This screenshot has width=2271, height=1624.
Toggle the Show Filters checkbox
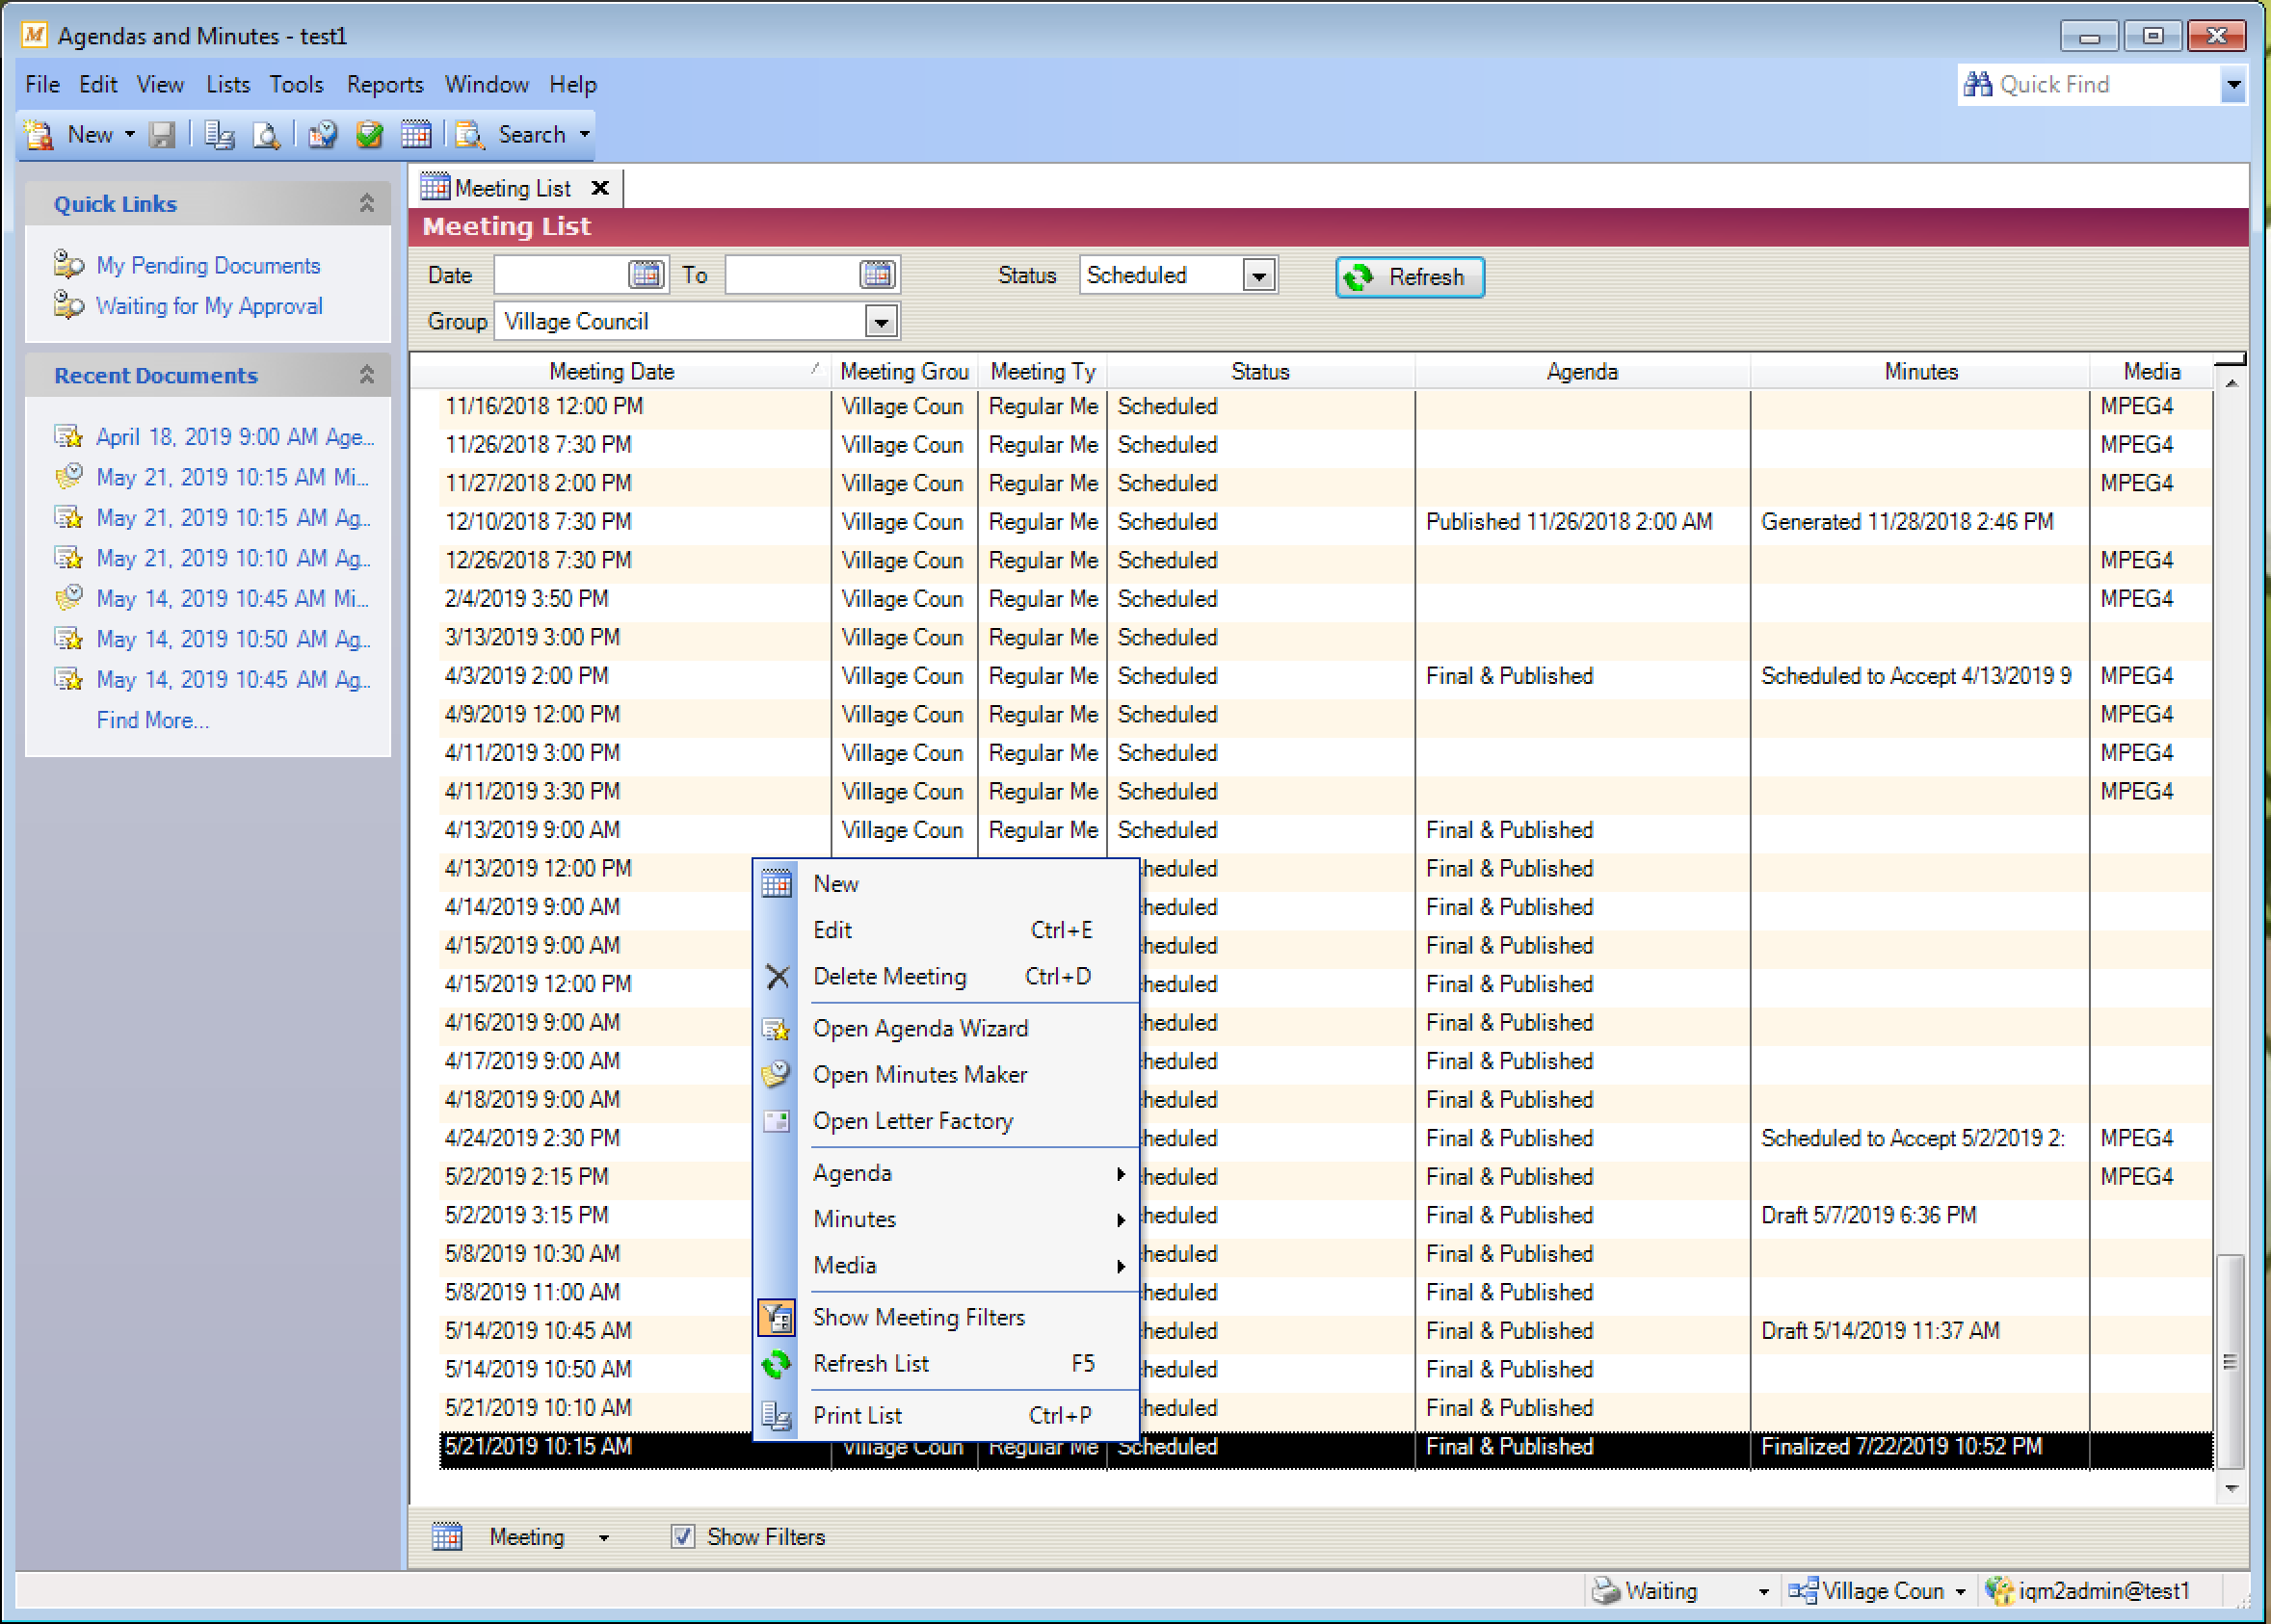(x=682, y=1536)
